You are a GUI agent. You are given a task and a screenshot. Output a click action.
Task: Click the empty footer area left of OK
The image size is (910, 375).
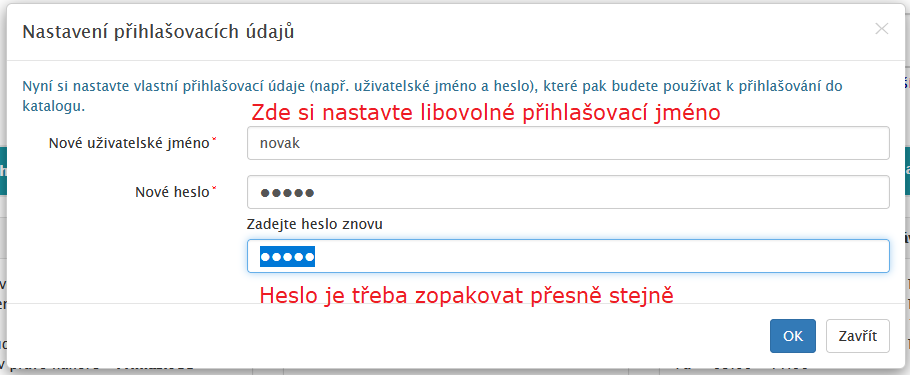(389, 336)
